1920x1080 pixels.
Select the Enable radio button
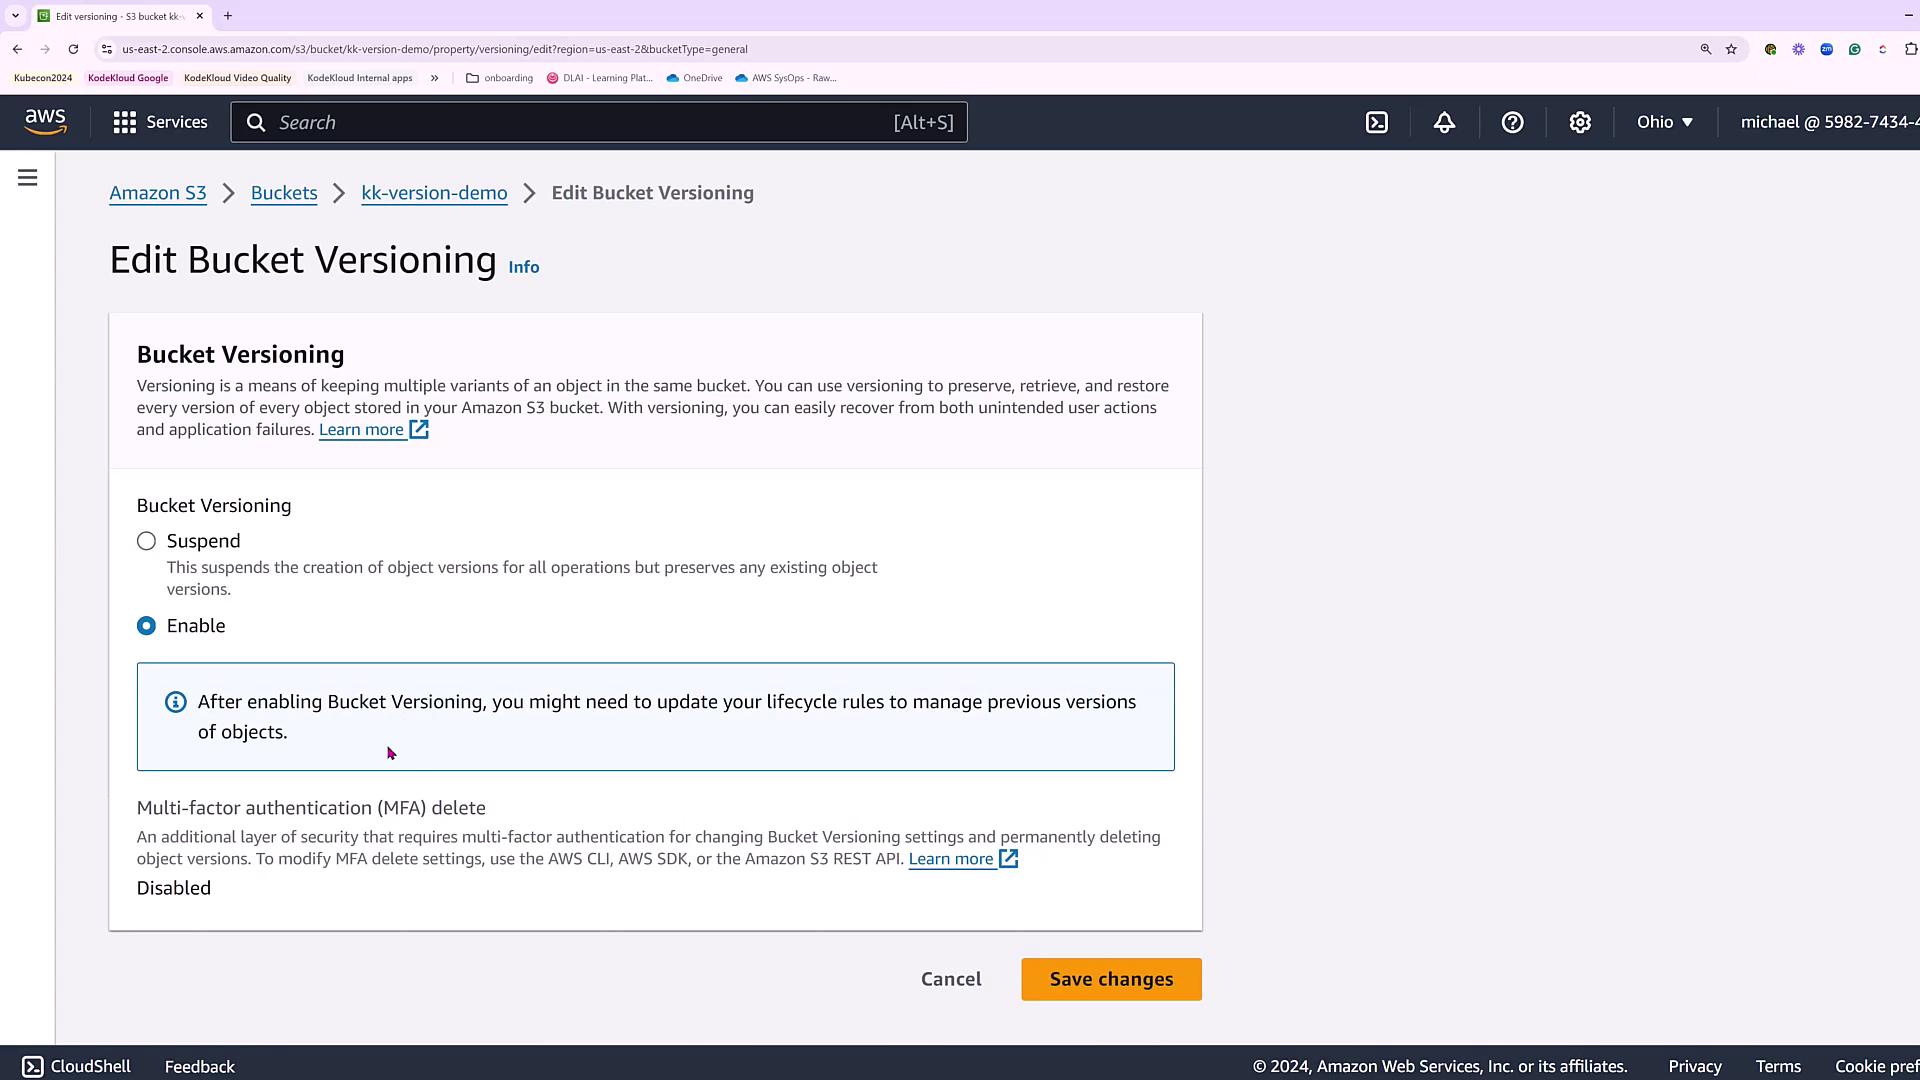[x=147, y=626]
